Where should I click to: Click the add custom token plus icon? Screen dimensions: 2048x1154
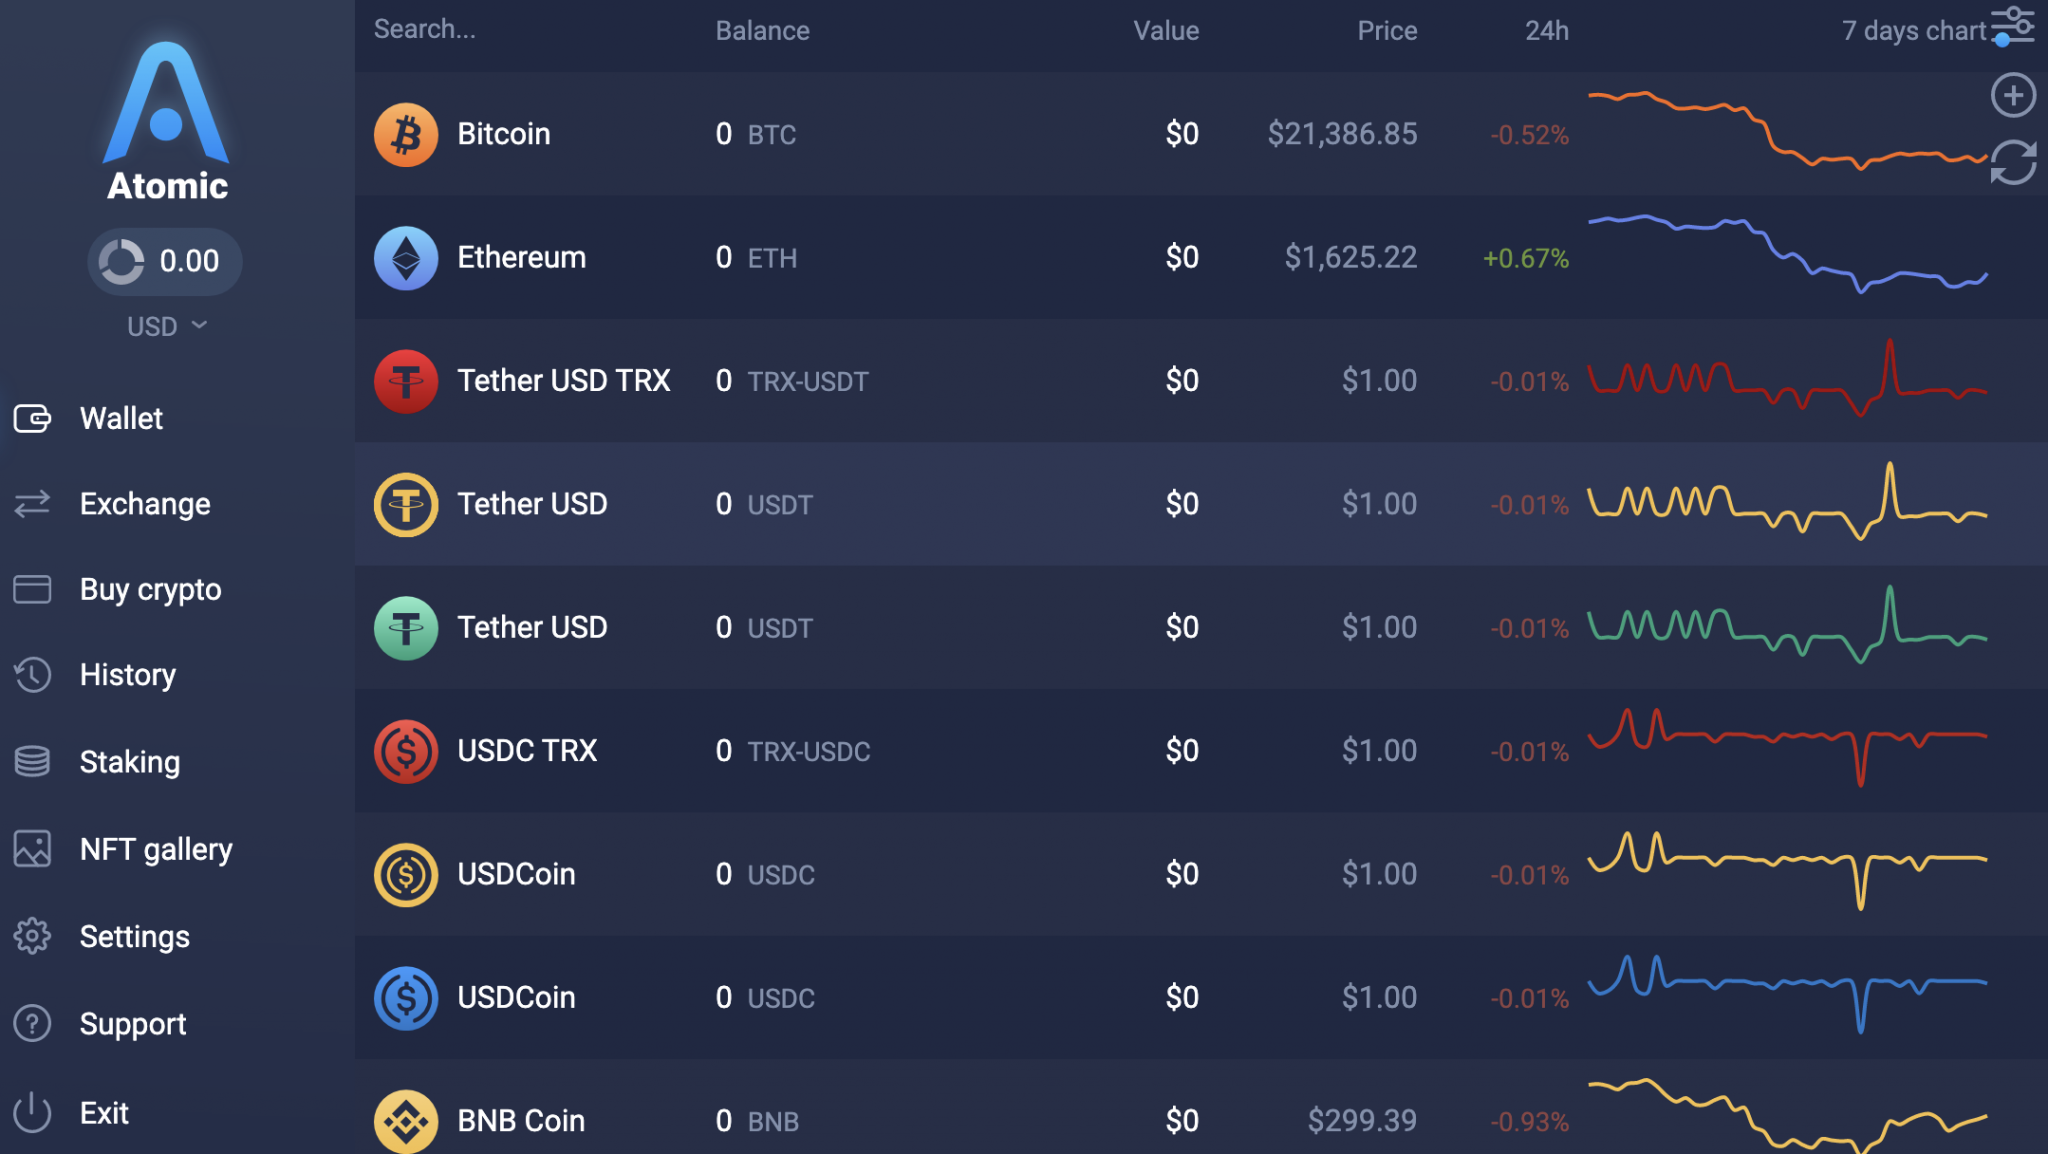point(2013,94)
